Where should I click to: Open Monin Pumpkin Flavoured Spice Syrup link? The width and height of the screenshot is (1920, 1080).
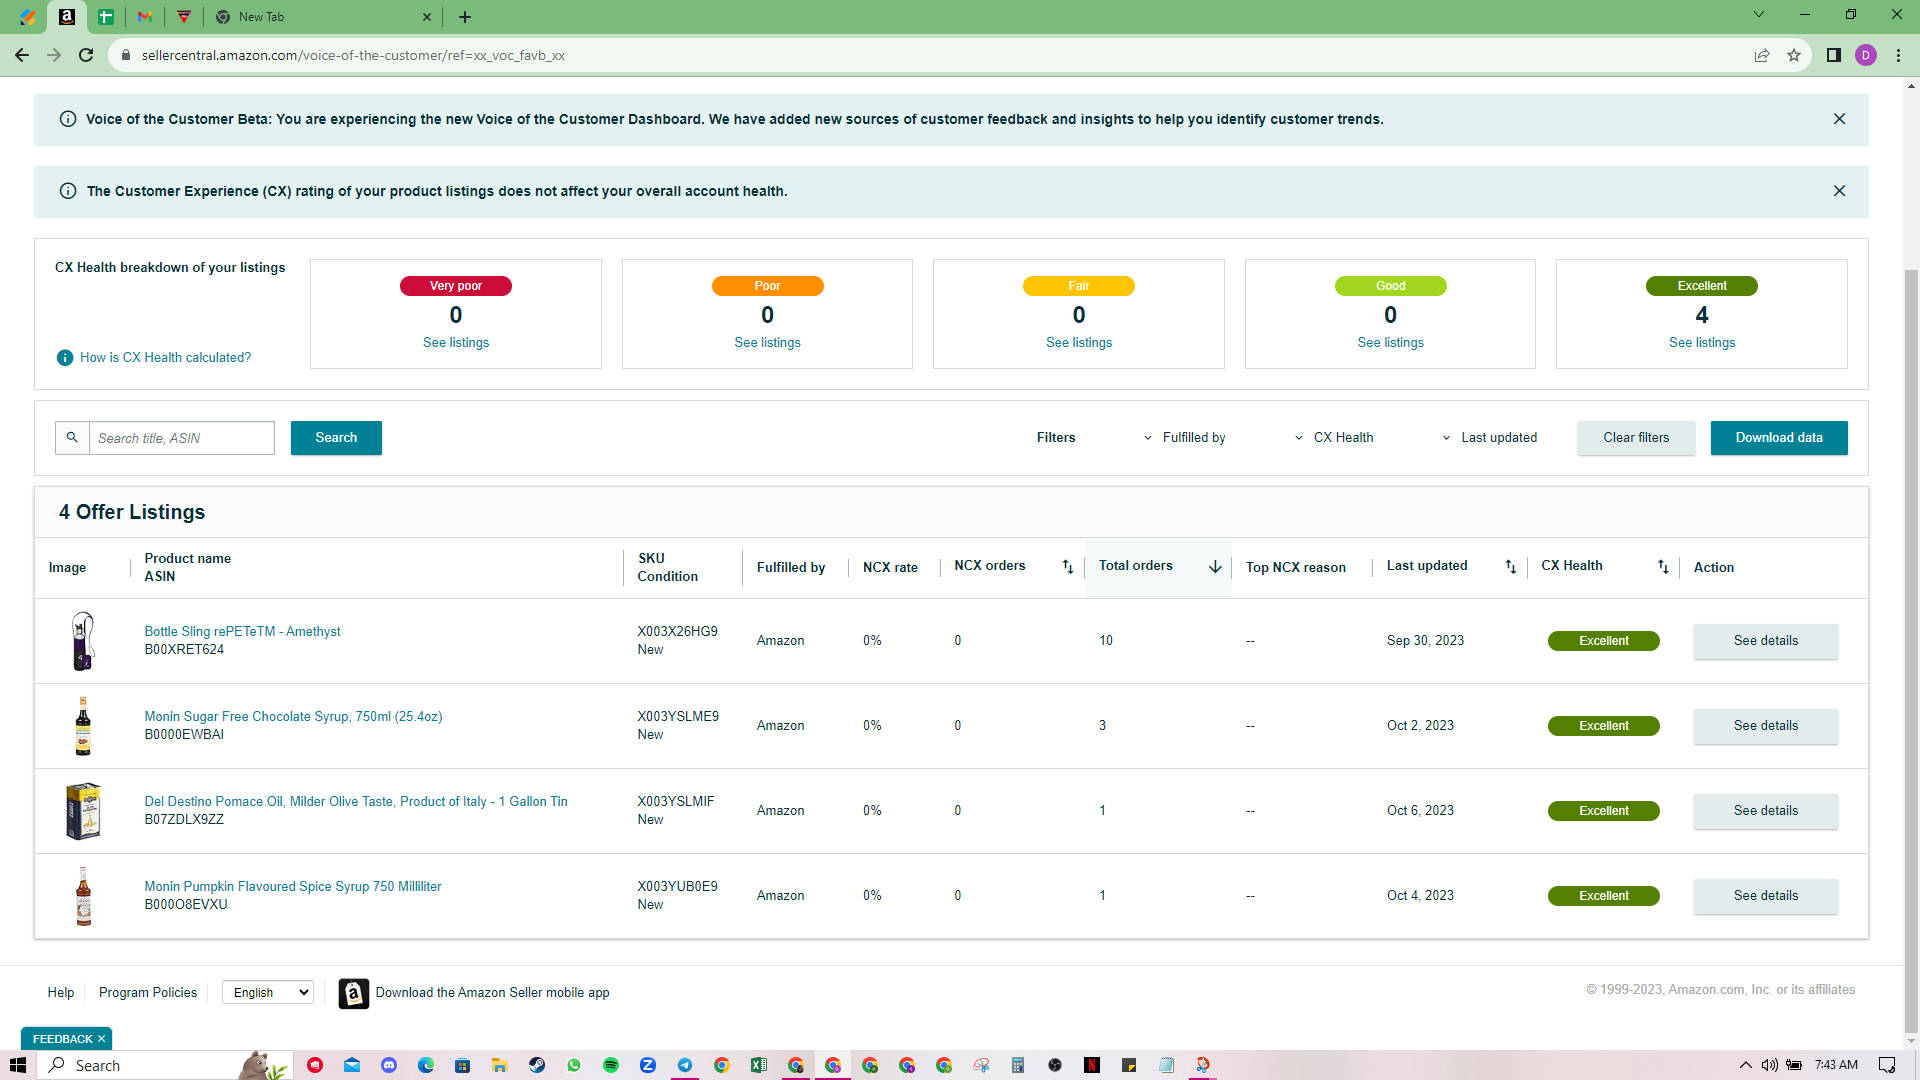[293, 887]
